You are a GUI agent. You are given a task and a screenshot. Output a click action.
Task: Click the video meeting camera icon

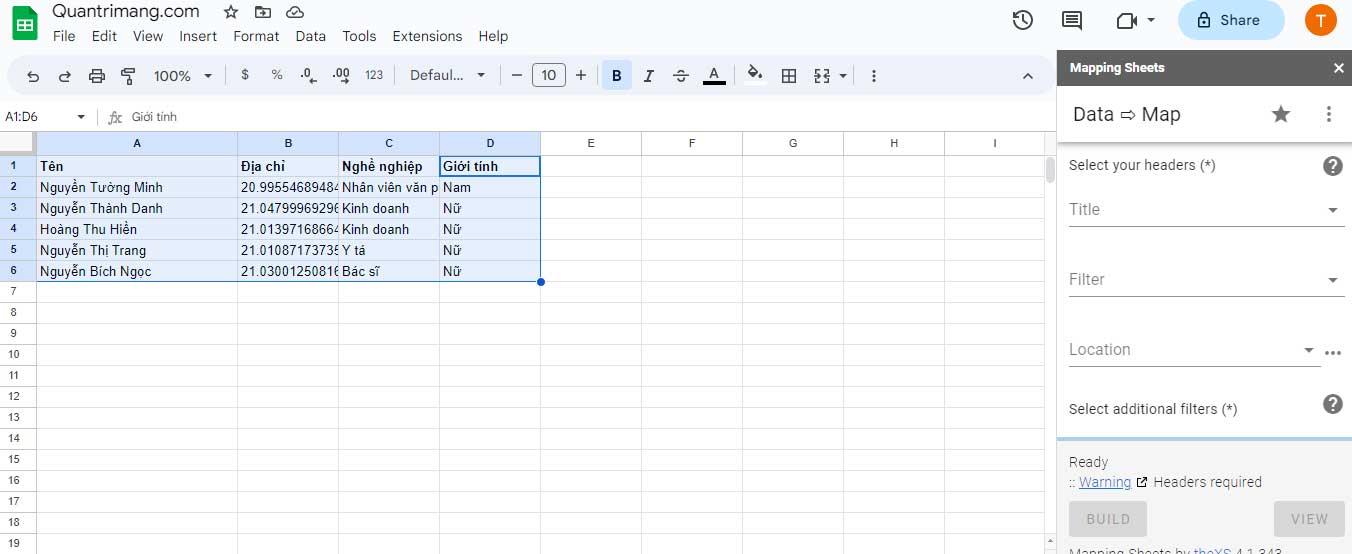coord(1126,20)
